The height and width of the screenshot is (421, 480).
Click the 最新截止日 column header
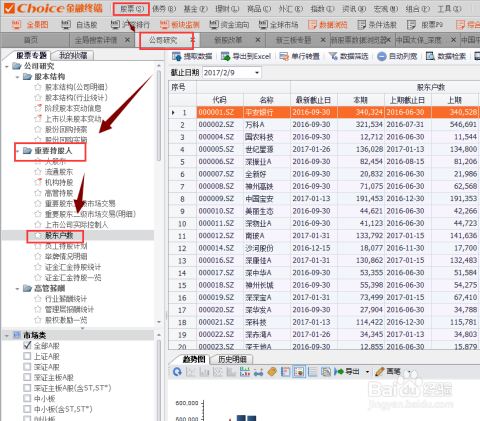pos(314,100)
